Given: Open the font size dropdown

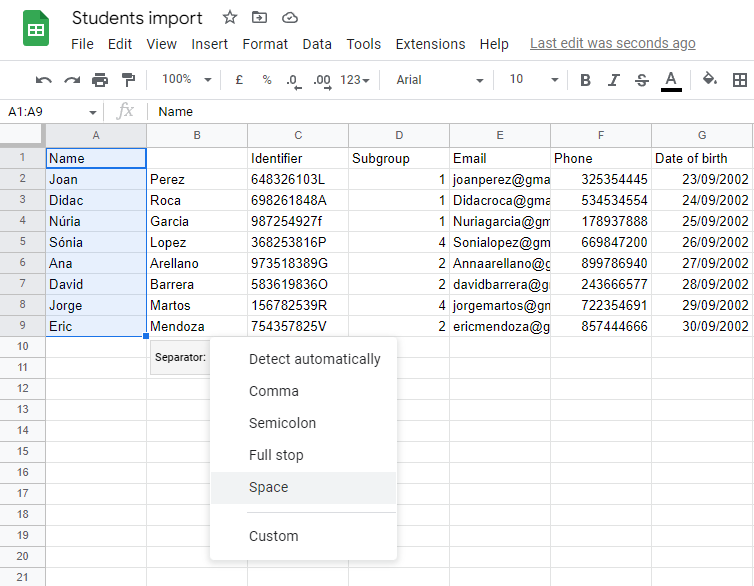Looking at the screenshot, I should [x=530, y=80].
